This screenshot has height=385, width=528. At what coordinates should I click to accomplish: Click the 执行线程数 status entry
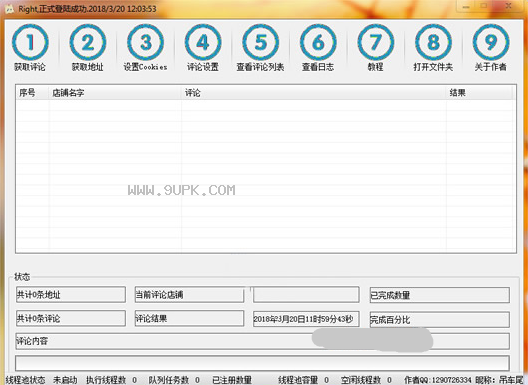(111, 380)
